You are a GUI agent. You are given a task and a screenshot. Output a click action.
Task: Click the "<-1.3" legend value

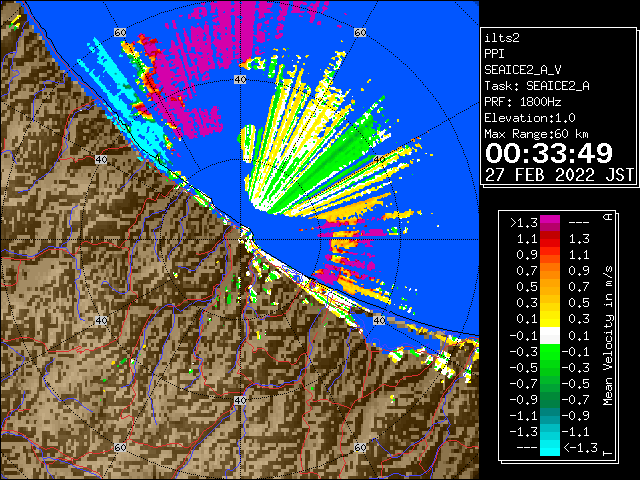click(581, 448)
